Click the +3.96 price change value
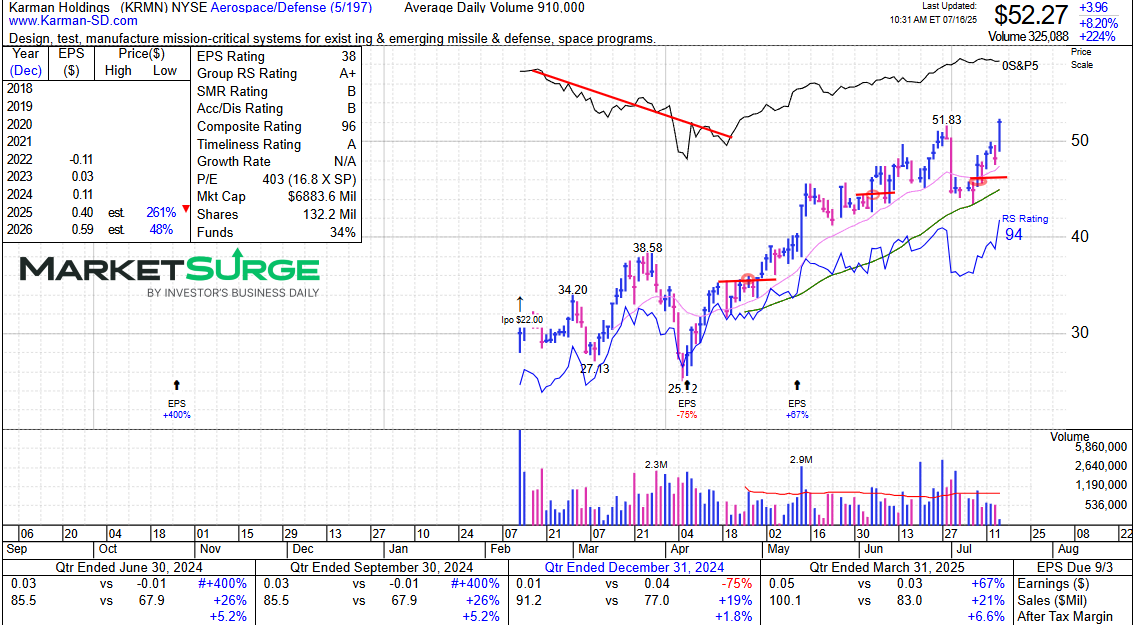 click(1094, 7)
